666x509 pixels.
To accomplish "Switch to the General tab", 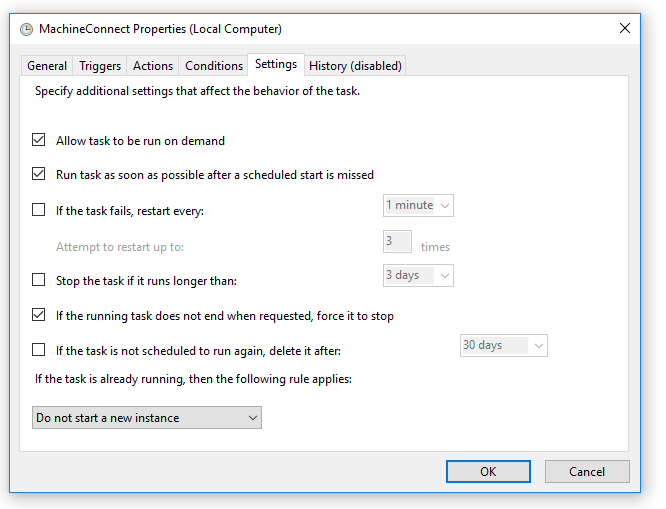I will [47, 66].
